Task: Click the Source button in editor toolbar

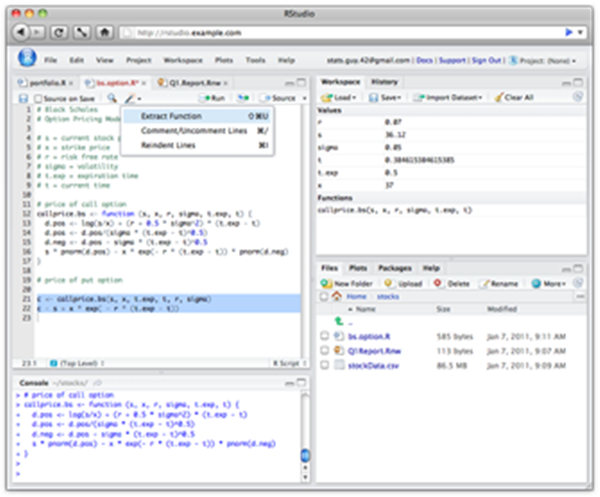Action: point(279,98)
